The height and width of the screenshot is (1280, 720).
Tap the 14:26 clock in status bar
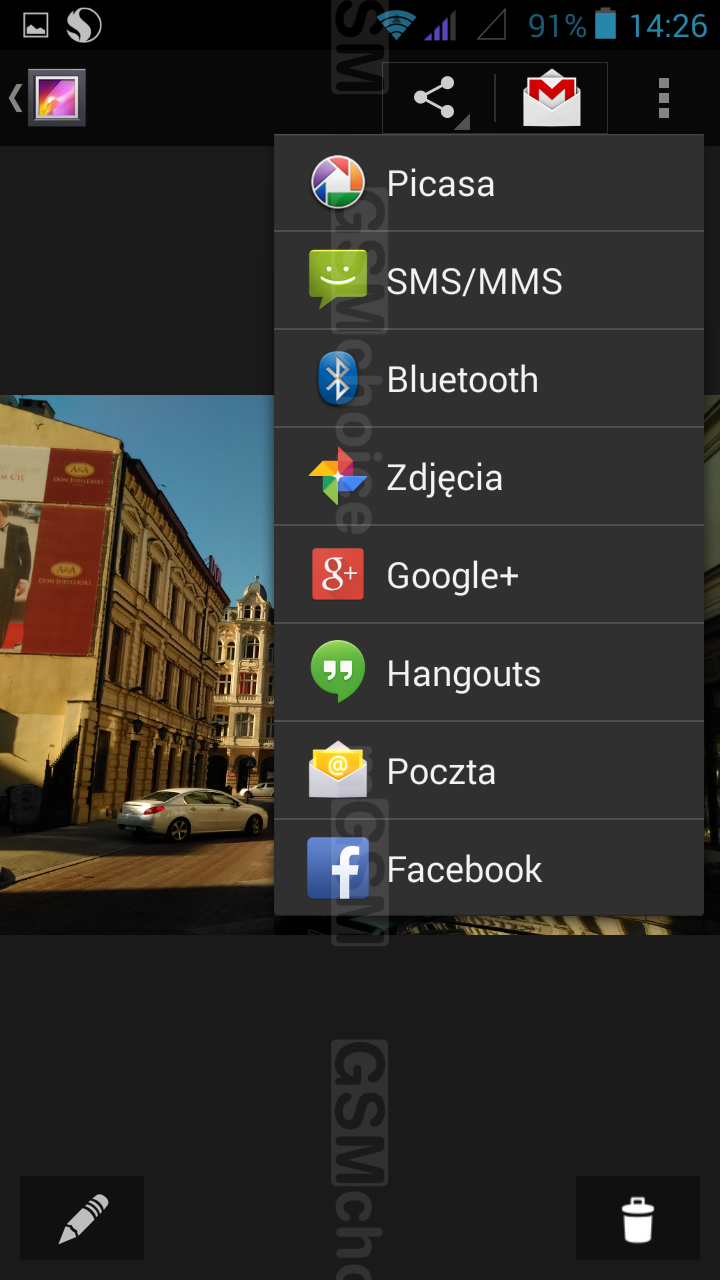click(x=668, y=25)
